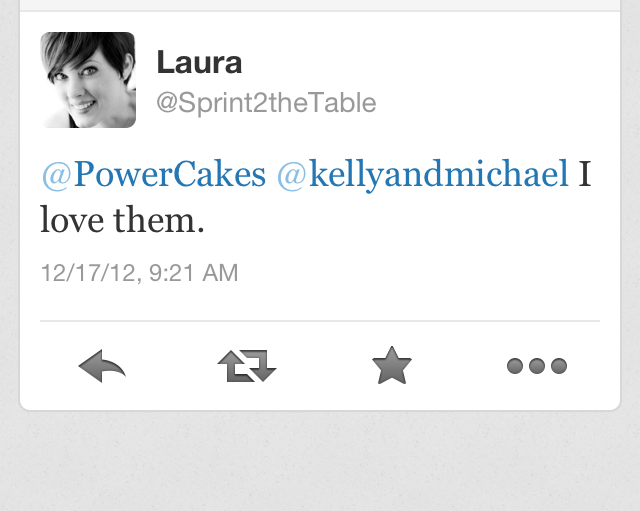Screen dimensions: 640x511
Task: Click the display name Laura
Action: (199, 63)
